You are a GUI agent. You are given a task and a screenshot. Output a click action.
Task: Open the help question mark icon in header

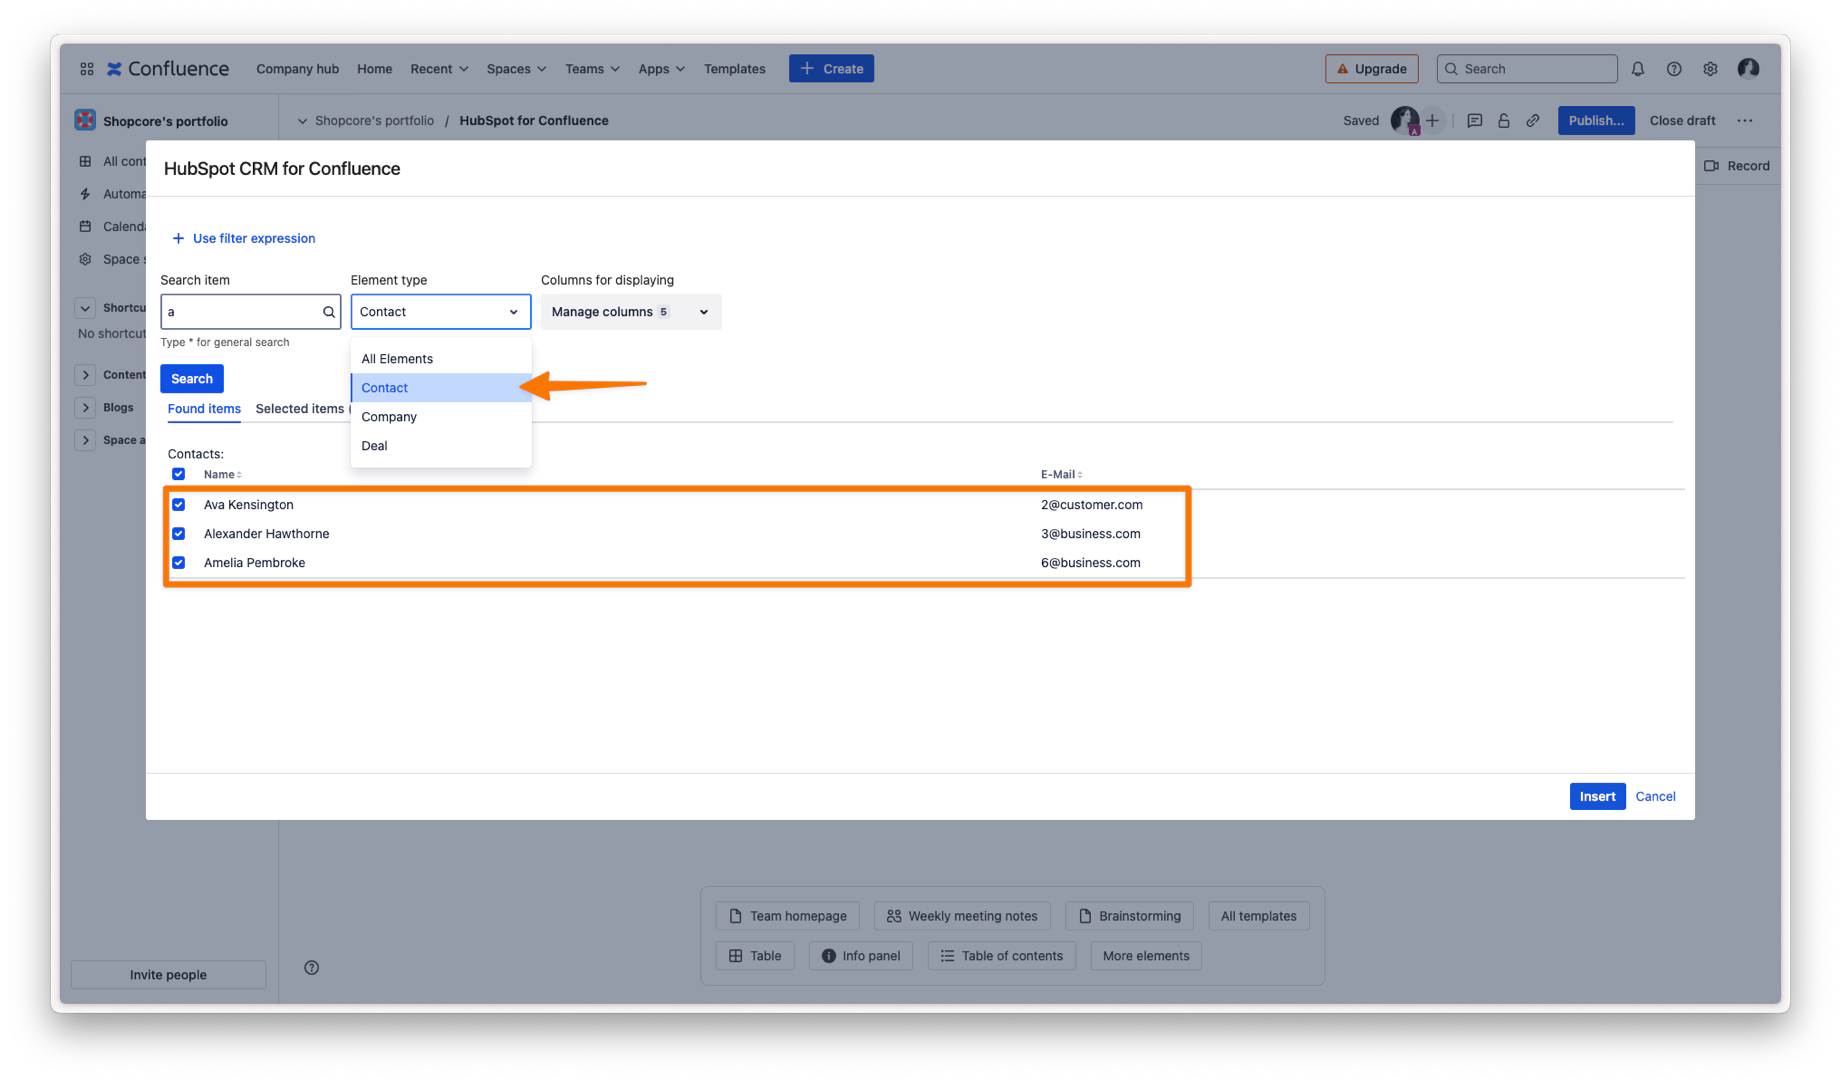click(1674, 69)
